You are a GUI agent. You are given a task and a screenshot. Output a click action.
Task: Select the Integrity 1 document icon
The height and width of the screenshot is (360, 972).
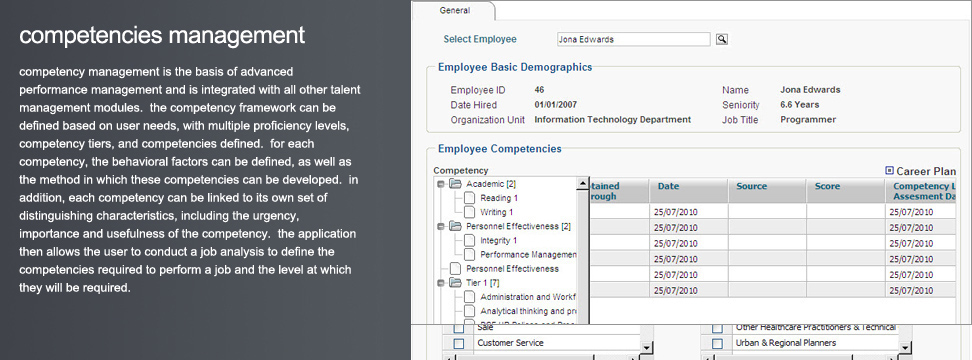469,240
